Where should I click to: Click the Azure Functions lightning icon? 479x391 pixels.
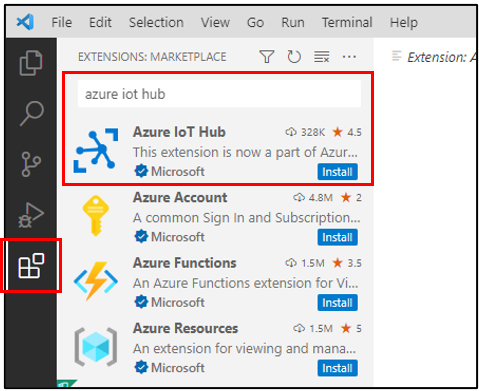pyautogui.click(x=96, y=281)
